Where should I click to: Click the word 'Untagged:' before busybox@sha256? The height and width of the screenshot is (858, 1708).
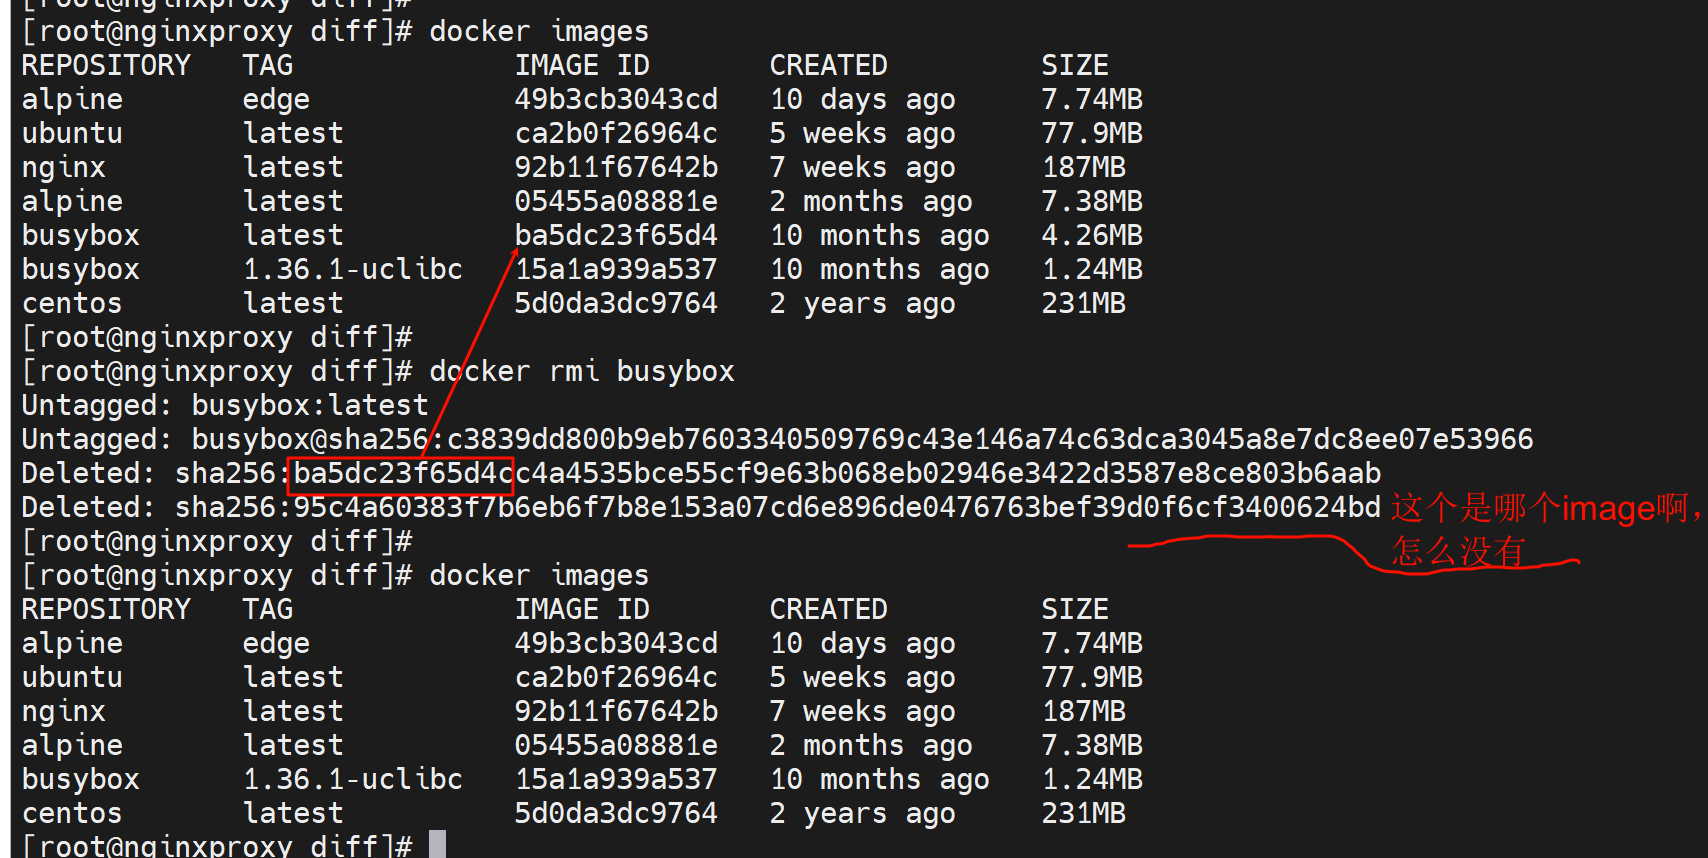tap(96, 440)
